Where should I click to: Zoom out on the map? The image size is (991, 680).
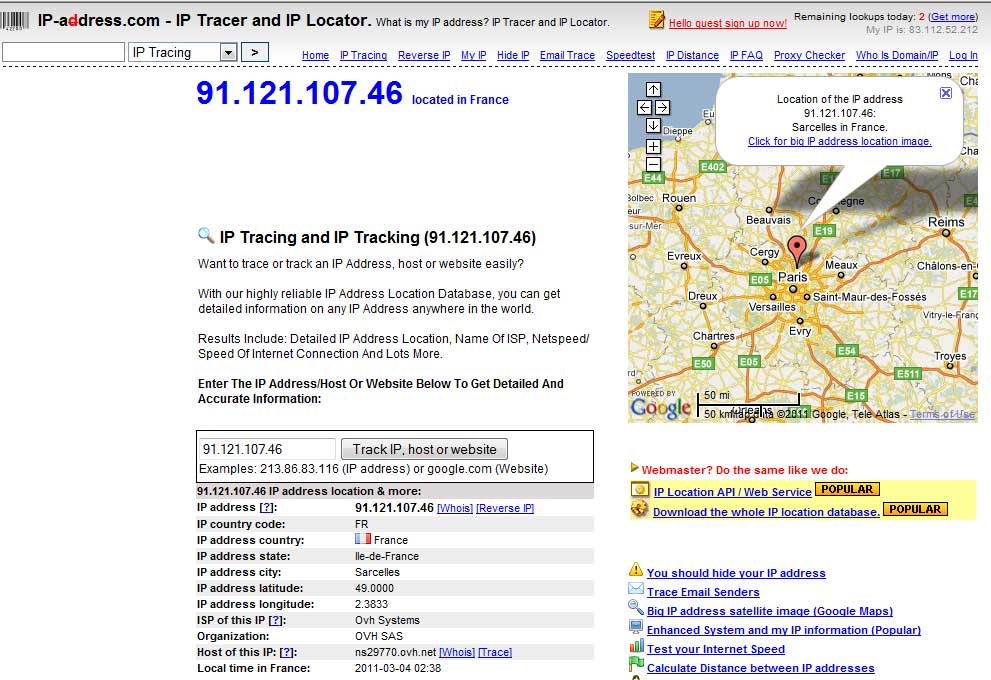coord(653,164)
